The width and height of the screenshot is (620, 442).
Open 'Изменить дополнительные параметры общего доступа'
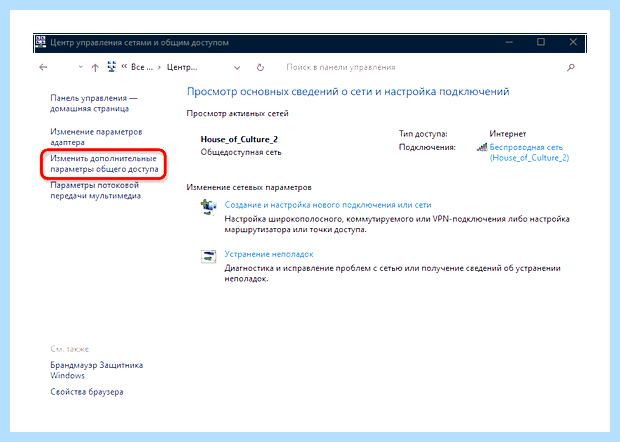tap(104, 164)
